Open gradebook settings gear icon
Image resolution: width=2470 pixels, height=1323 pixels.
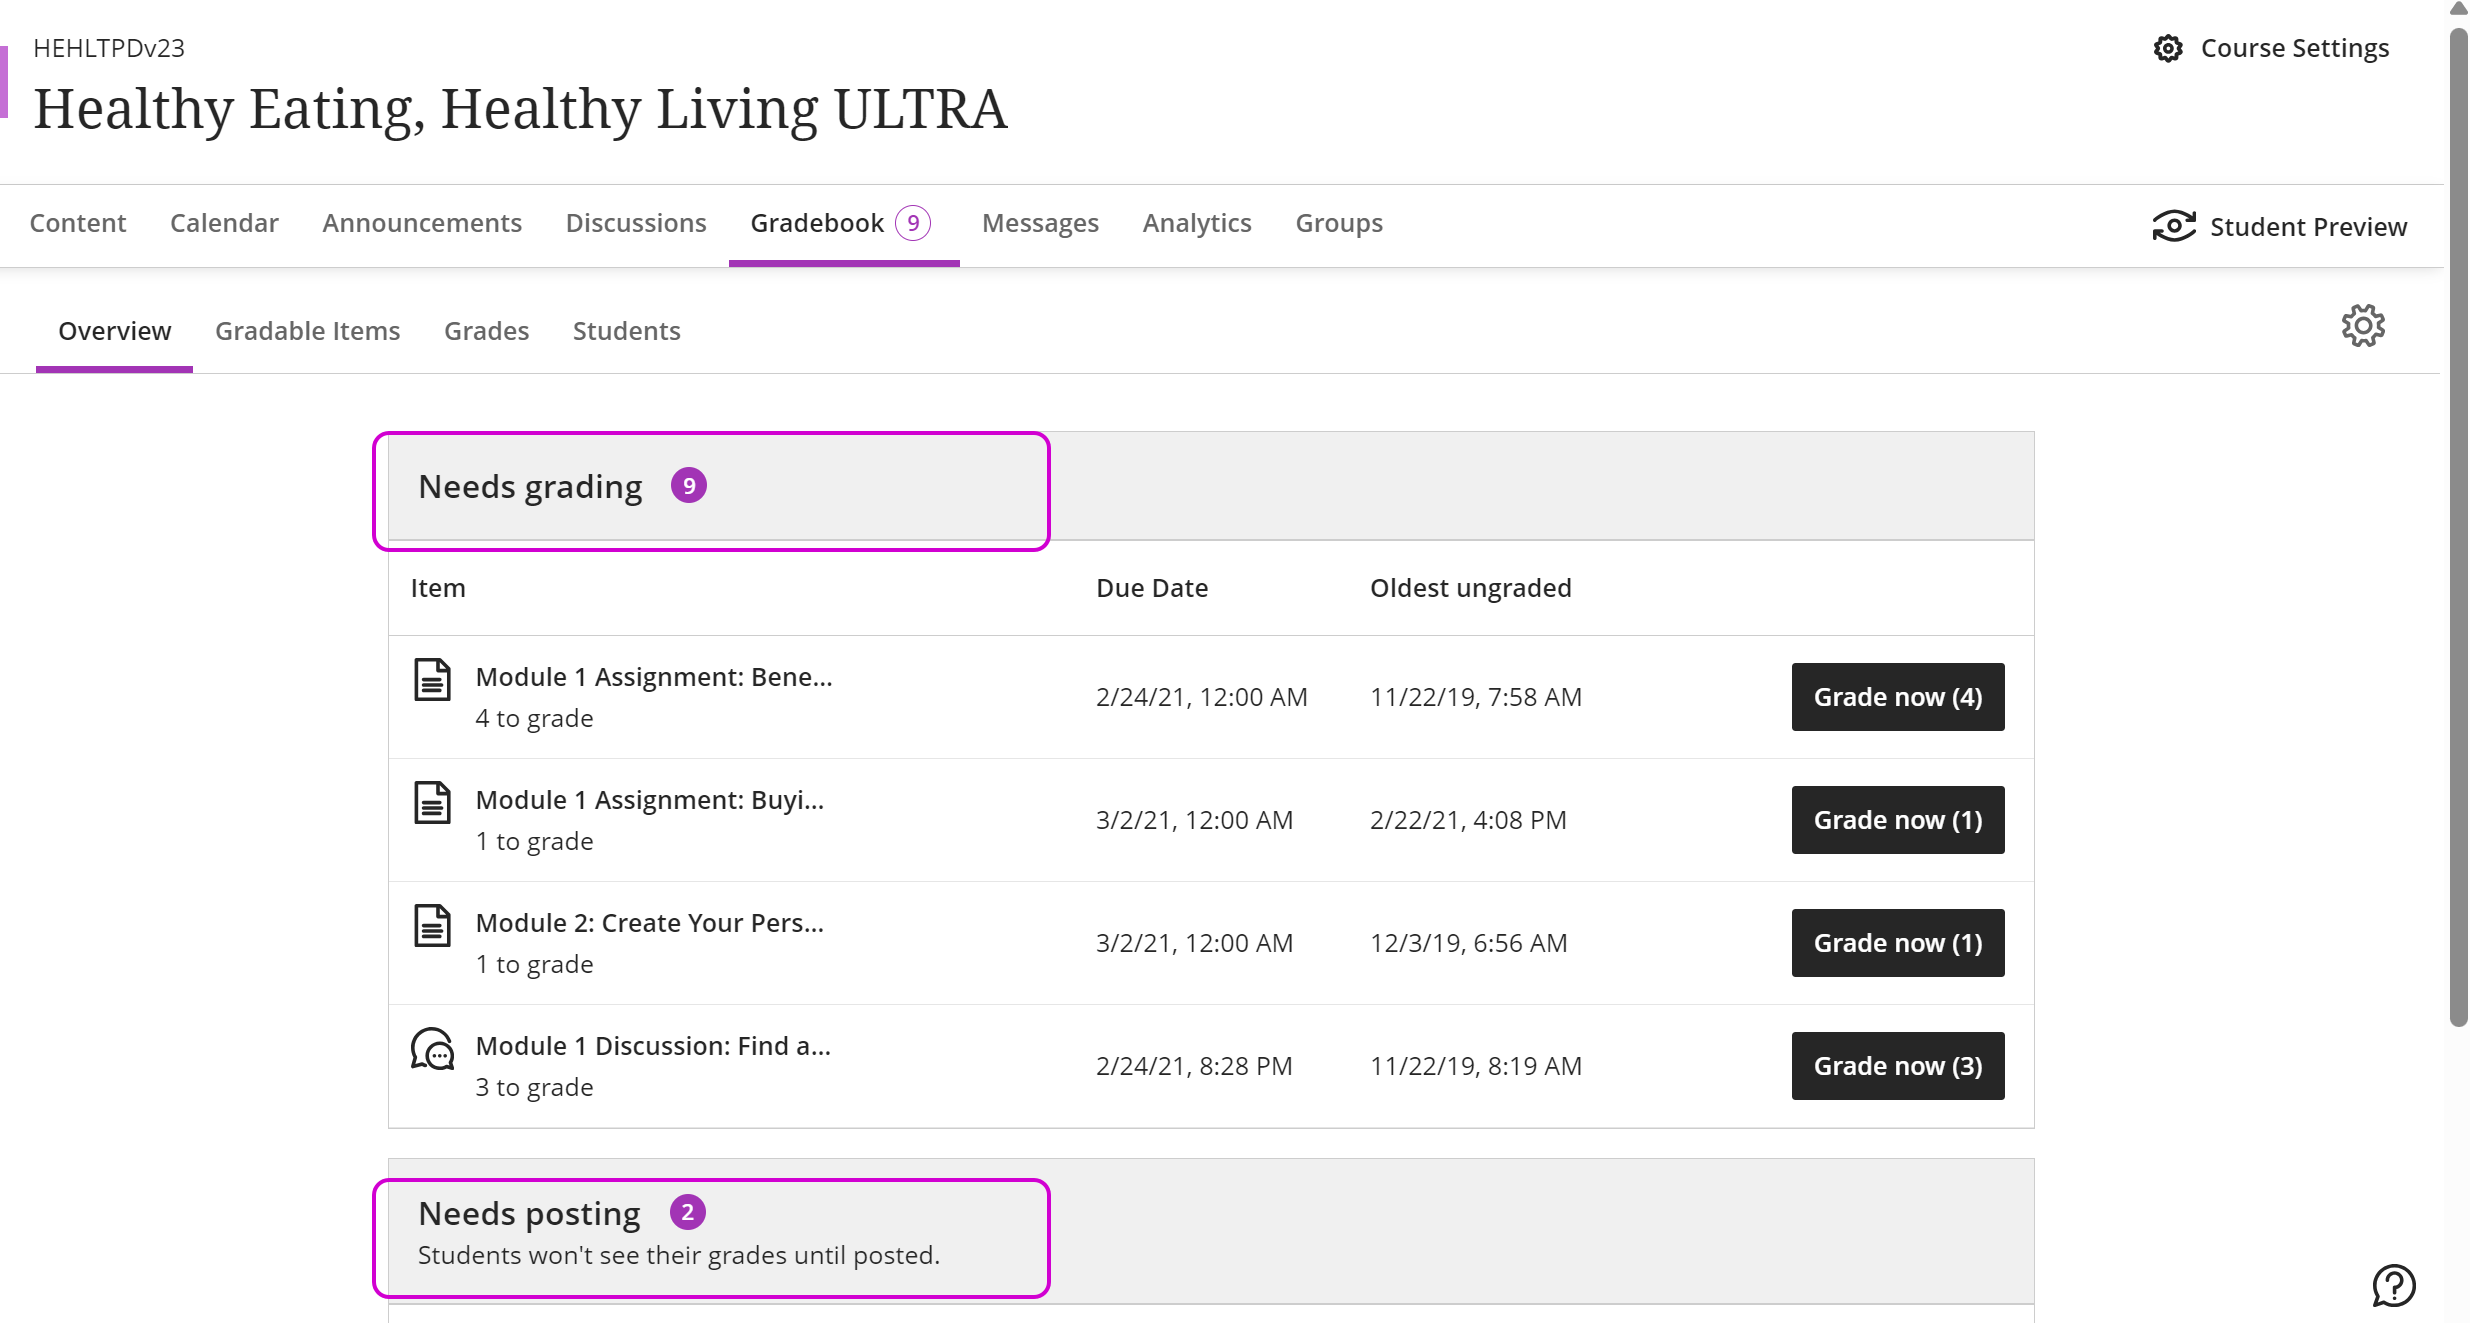pyautogui.click(x=2363, y=326)
